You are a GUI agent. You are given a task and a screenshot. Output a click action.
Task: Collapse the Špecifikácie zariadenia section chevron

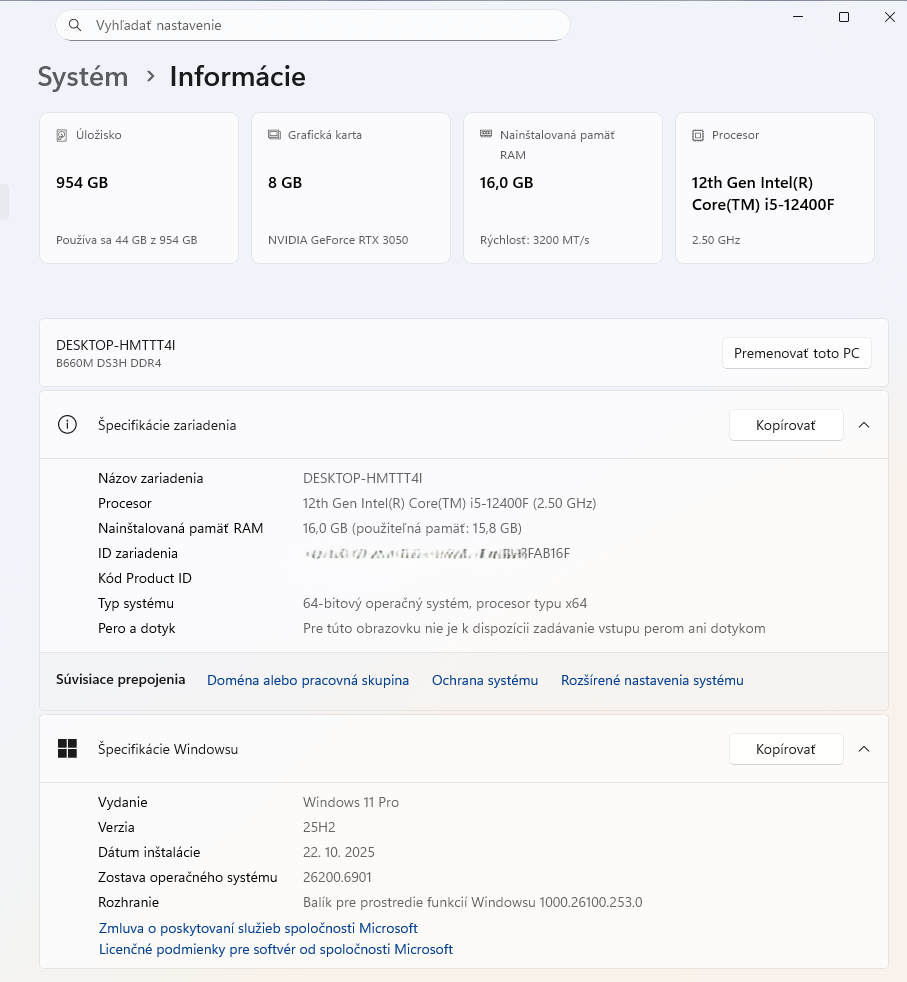[x=864, y=424]
